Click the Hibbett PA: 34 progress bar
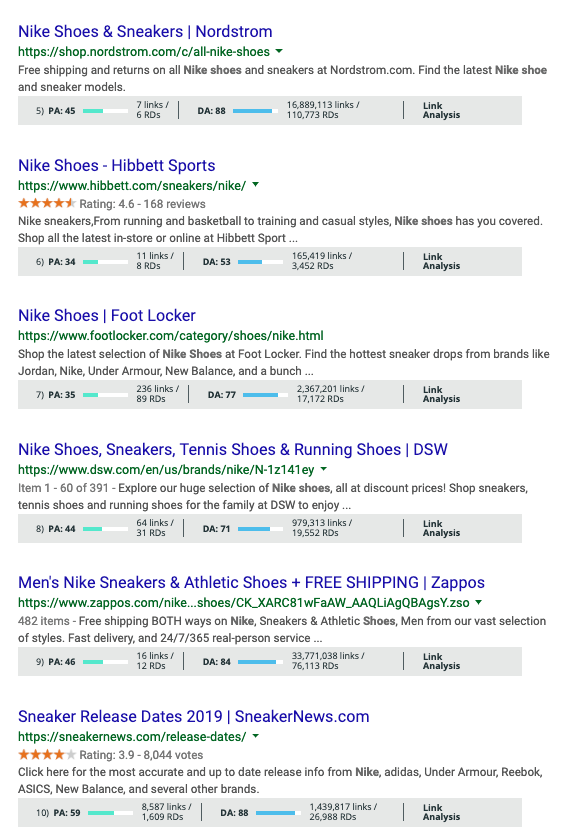Image resolution: width=581 pixels, height=835 pixels. pyautogui.click(x=105, y=261)
